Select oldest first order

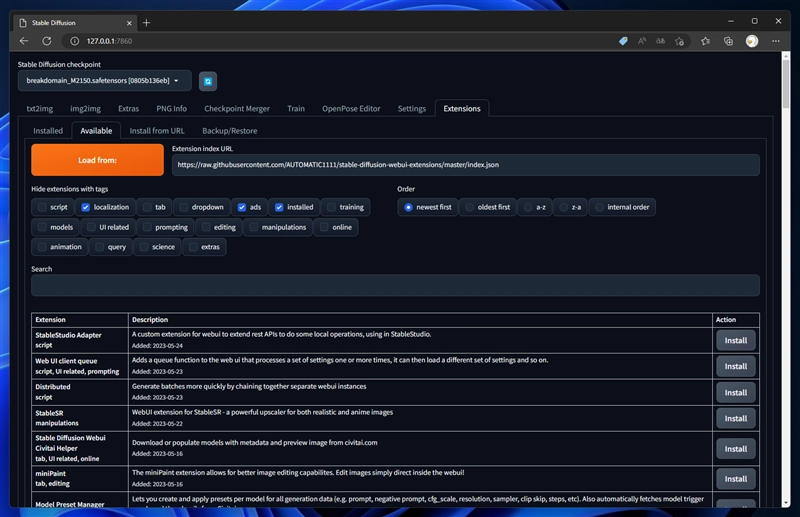pos(469,207)
